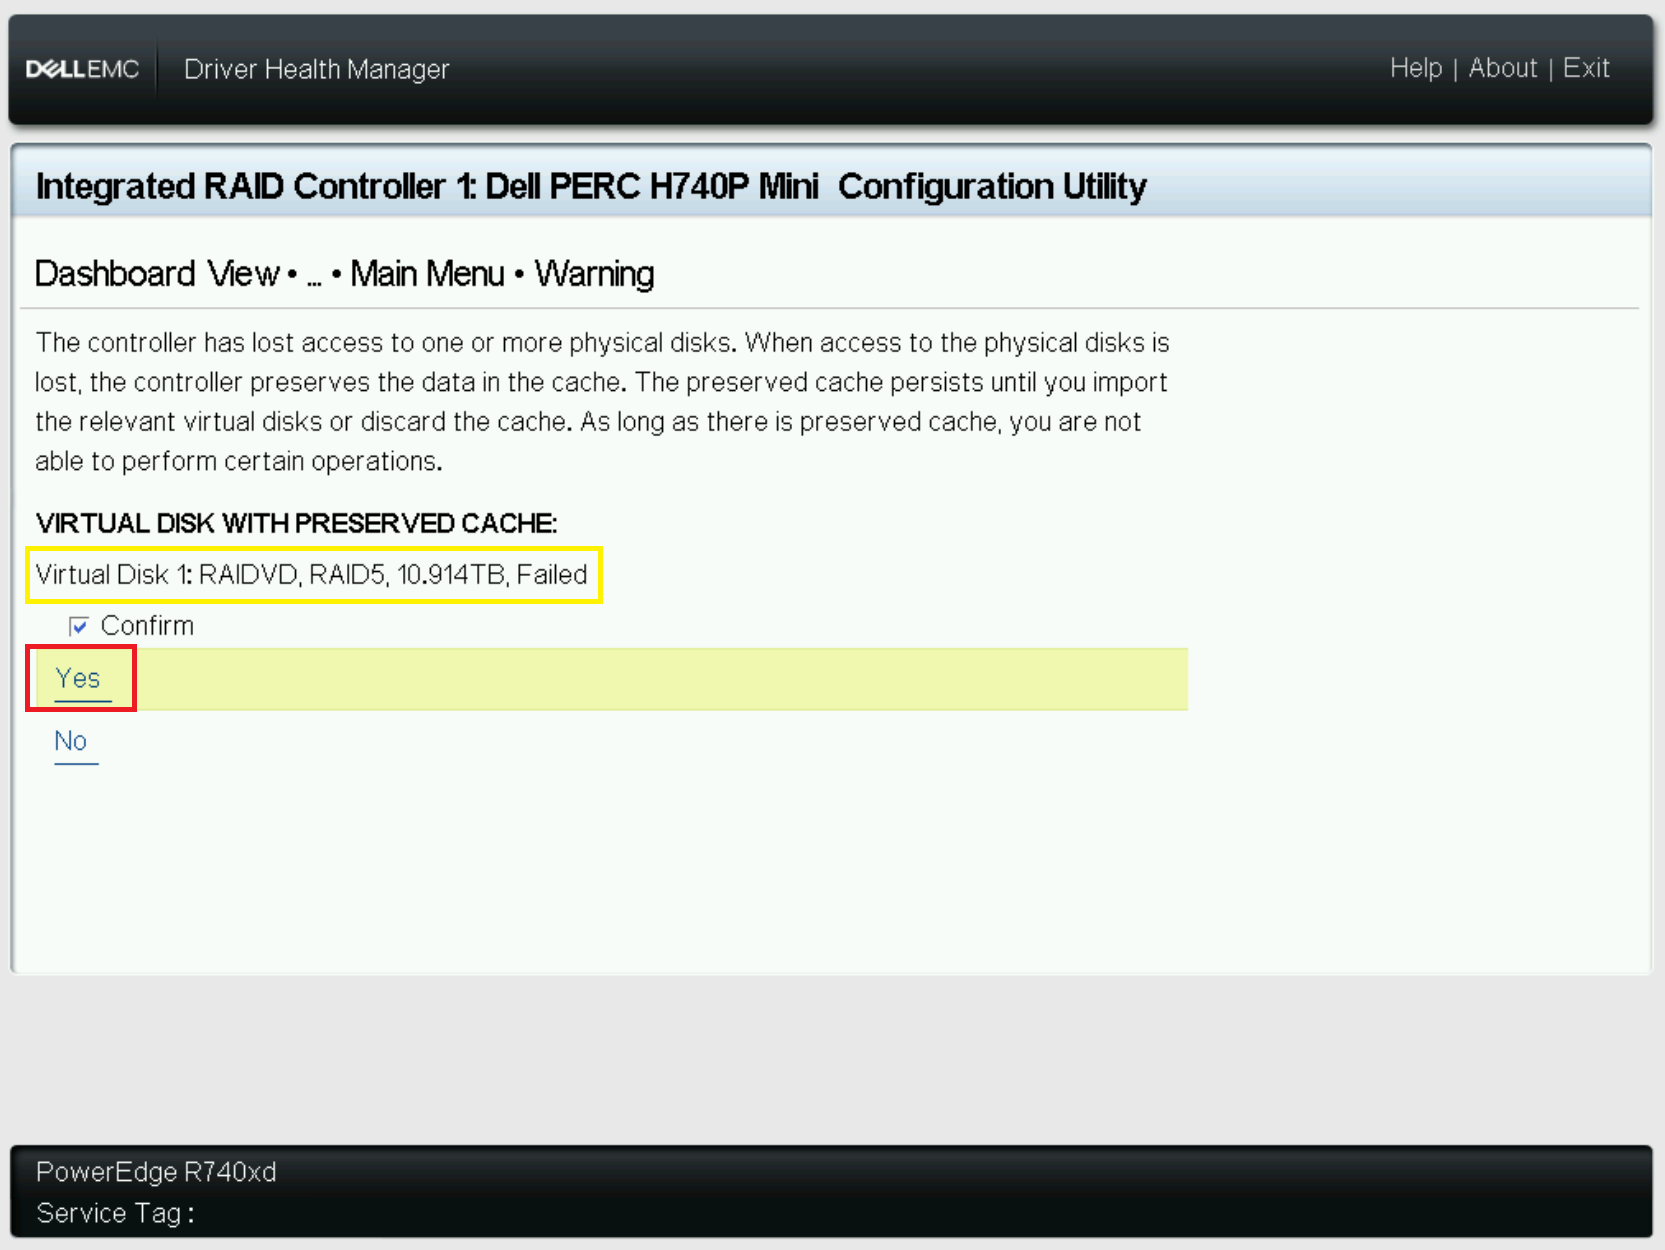This screenshot has width=1665, height=1250.
Task: Navigate to Dashboard View via breadcrumb
Action: 156,273
